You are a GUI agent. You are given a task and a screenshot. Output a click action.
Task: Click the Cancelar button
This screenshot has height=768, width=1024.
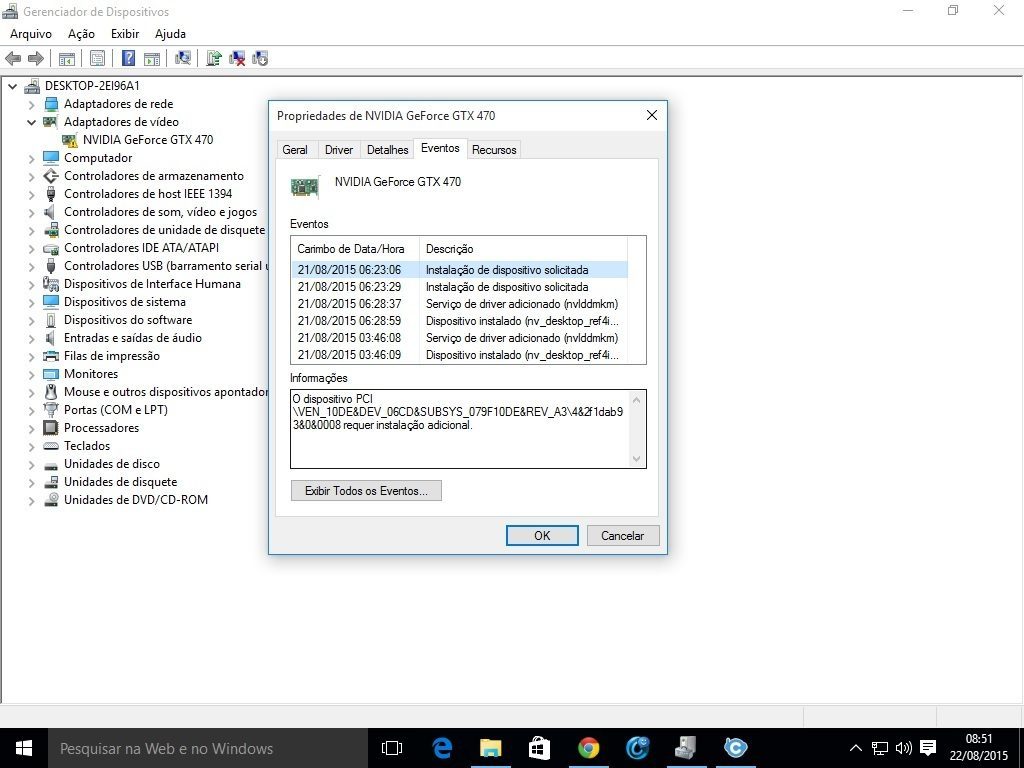tap(622, 536)
